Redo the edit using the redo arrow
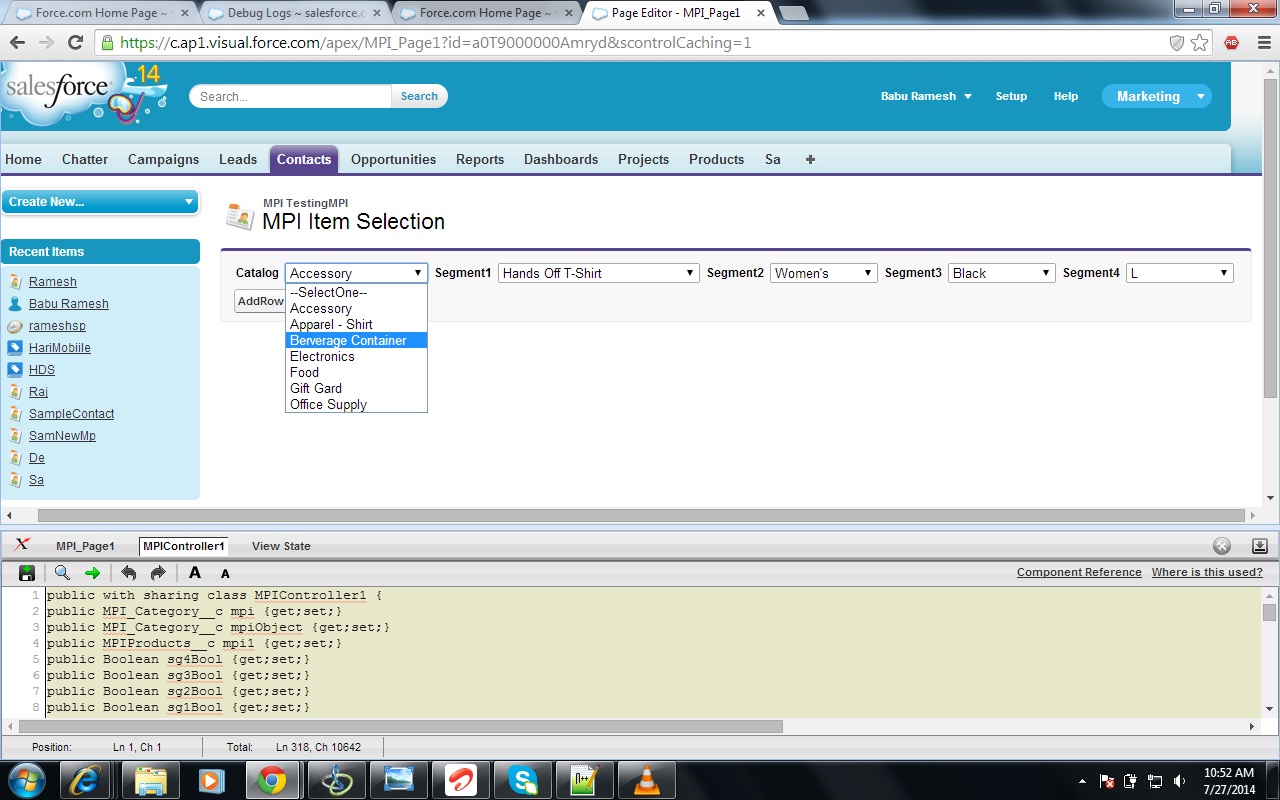Viewport: 1280px width, 800px height. point(158,573)
